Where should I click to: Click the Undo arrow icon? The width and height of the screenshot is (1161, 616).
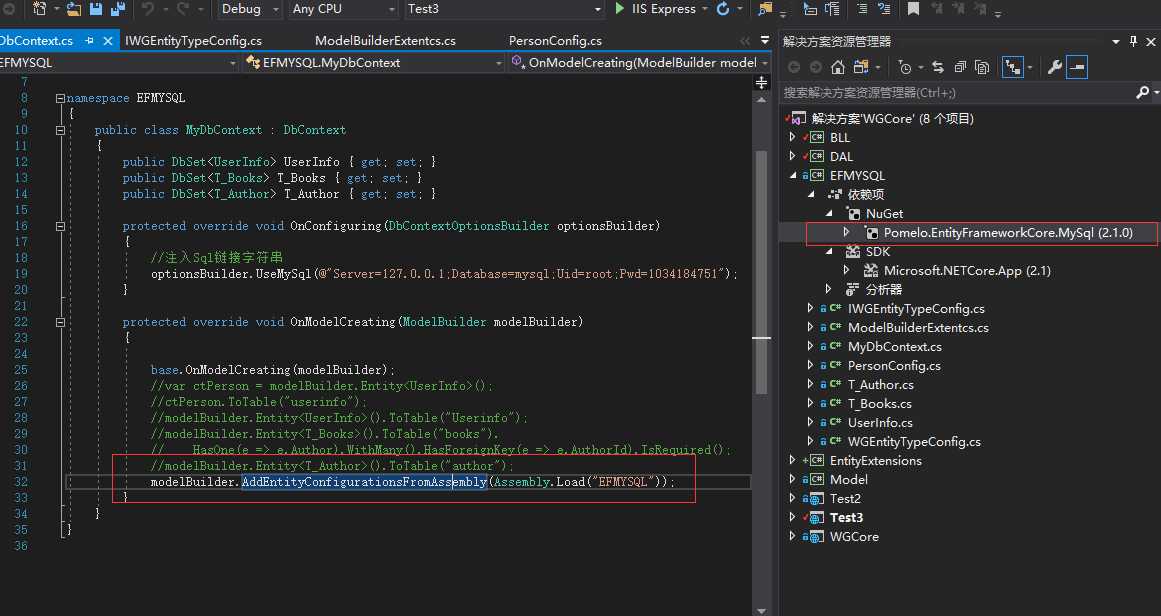tap(147, 9)
